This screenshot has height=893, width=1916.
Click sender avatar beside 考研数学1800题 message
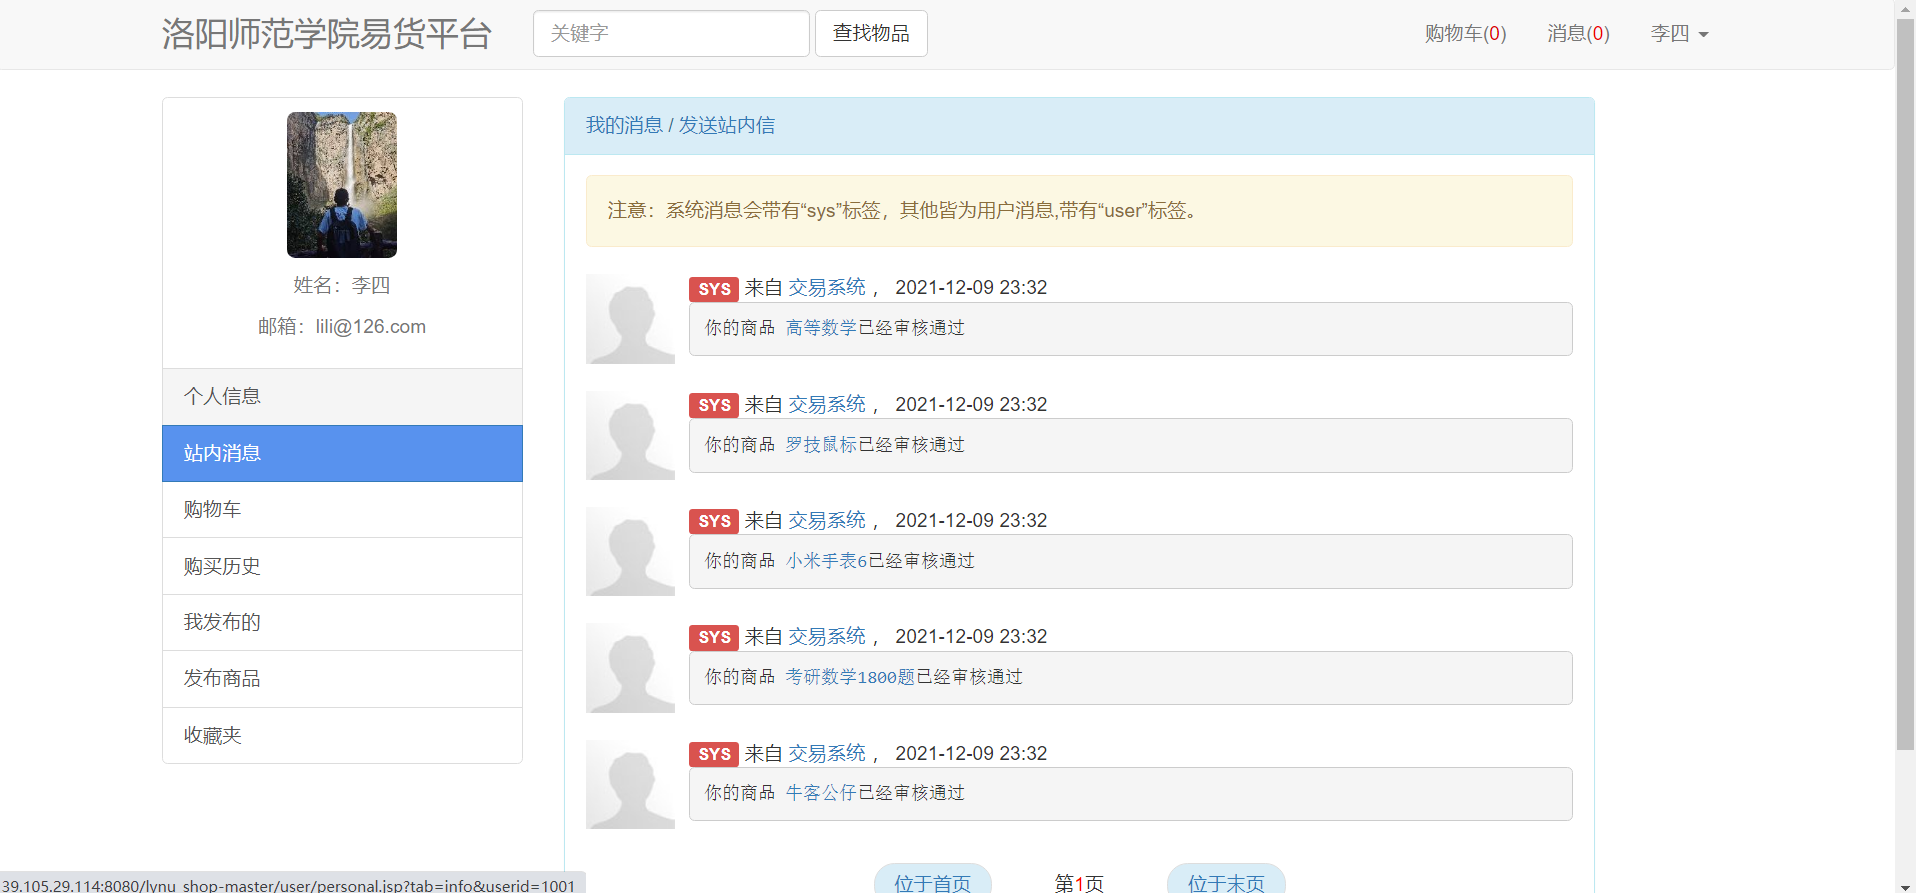(x=630, y=668)
